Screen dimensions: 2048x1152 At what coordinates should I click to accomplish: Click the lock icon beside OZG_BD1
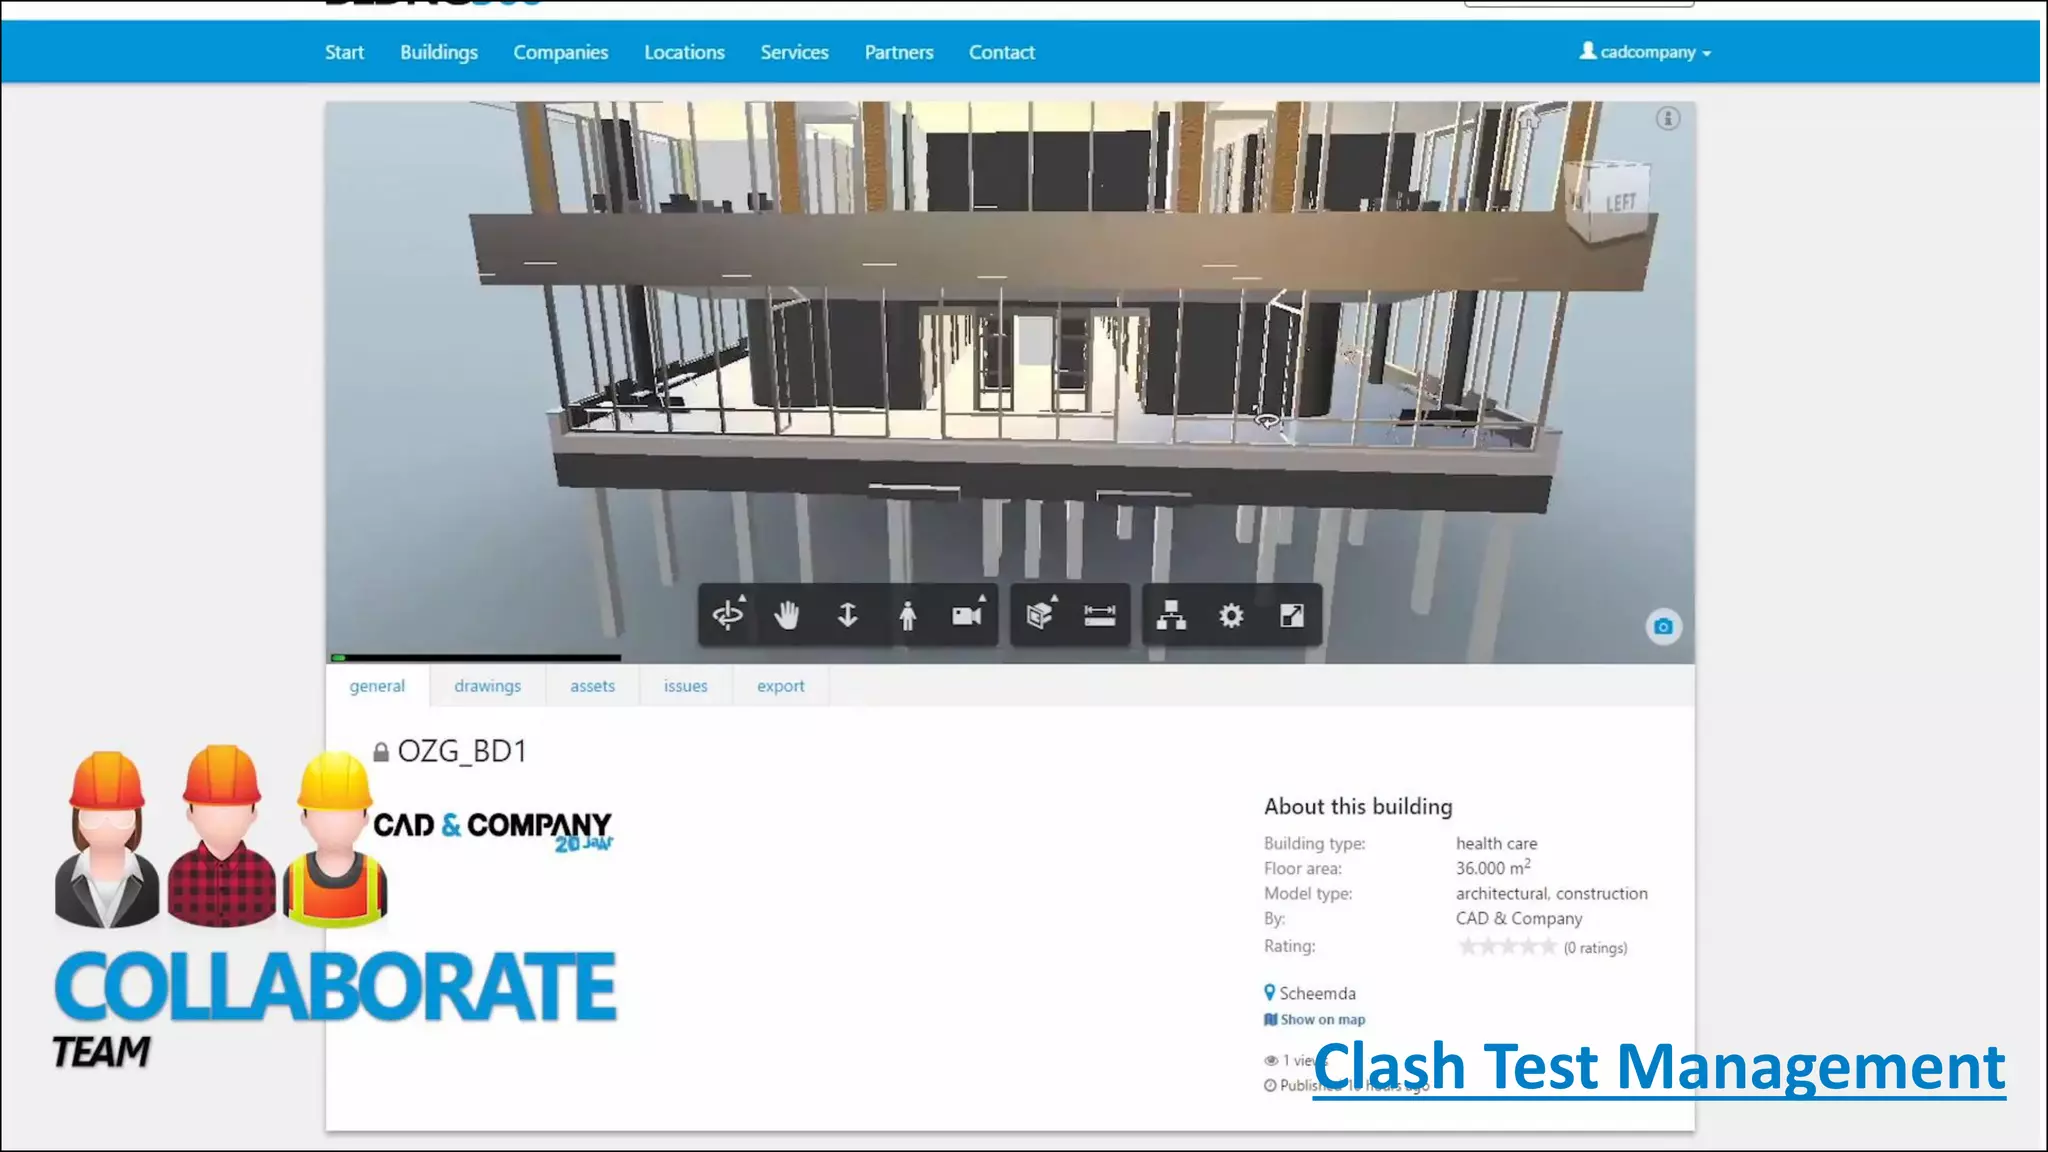click(x=380, y=752)
